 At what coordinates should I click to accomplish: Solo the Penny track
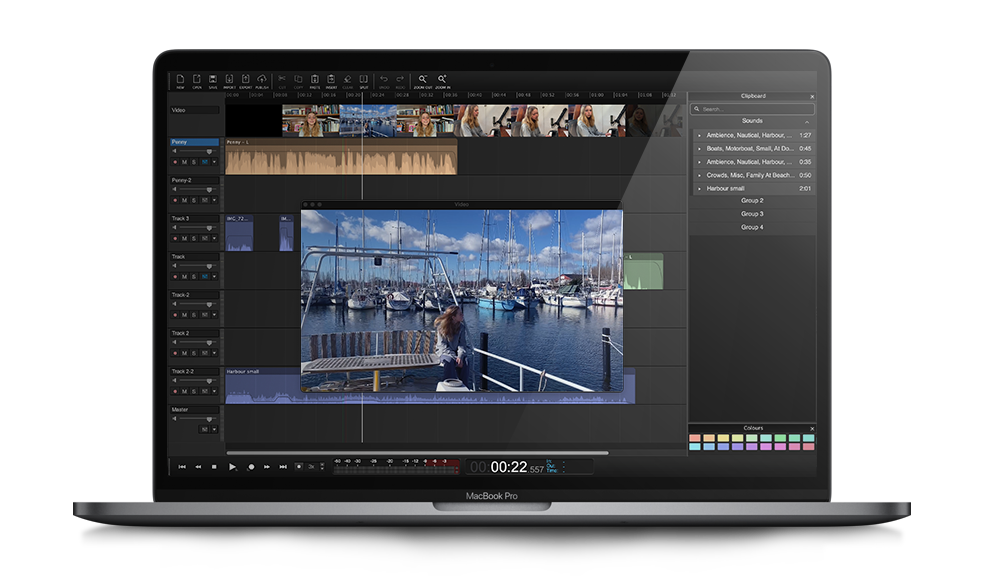pos(194,162)
